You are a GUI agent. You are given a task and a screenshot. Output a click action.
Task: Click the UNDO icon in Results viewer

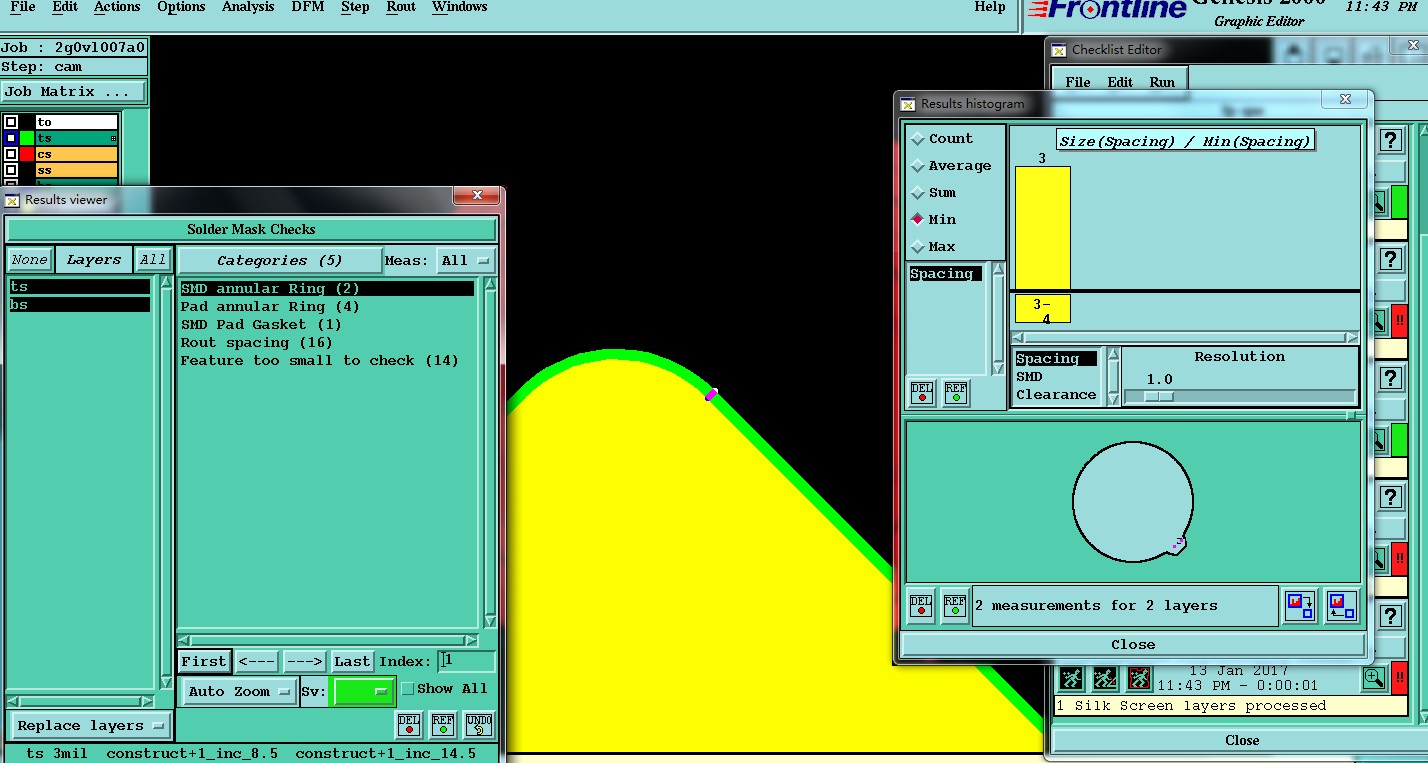coord(479,724)
